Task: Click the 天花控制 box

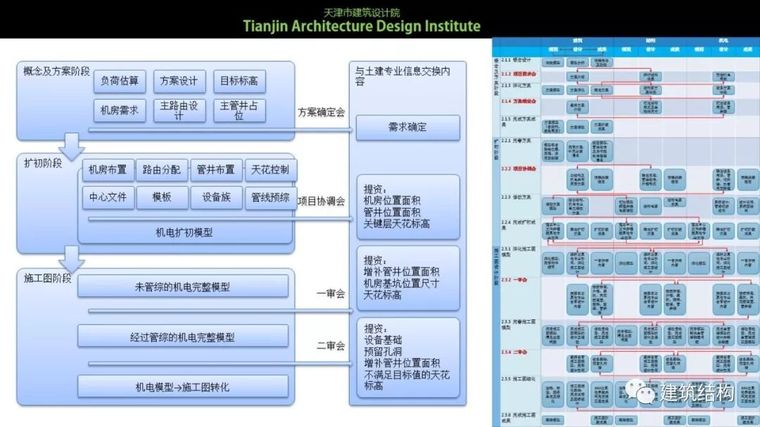Action: (270, 170)
